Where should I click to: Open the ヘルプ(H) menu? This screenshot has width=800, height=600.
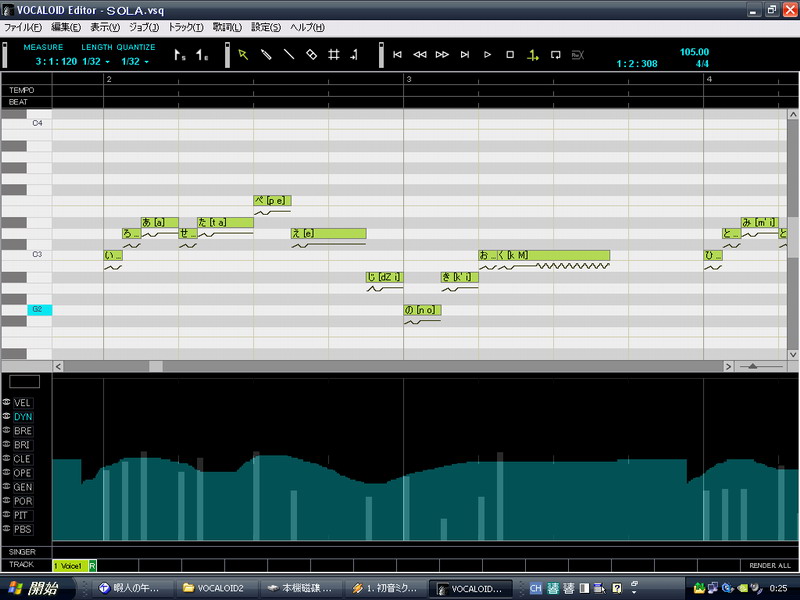click(x=307, y=28)
